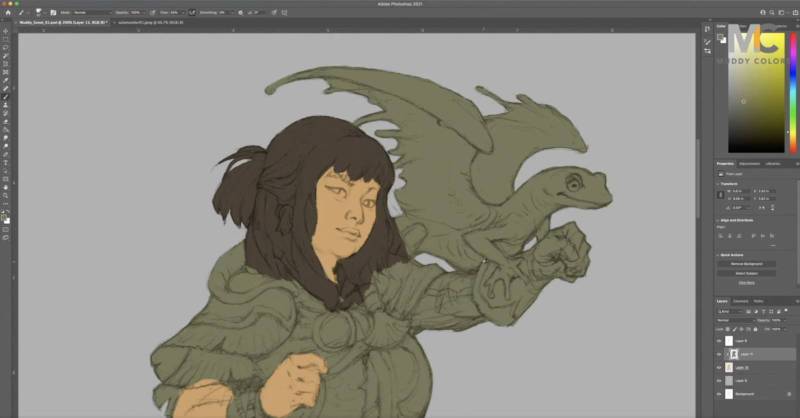Screen dimensions: 800x418
Task: Click the foreground color swatch in toolbox
Action: pos(4,217)
